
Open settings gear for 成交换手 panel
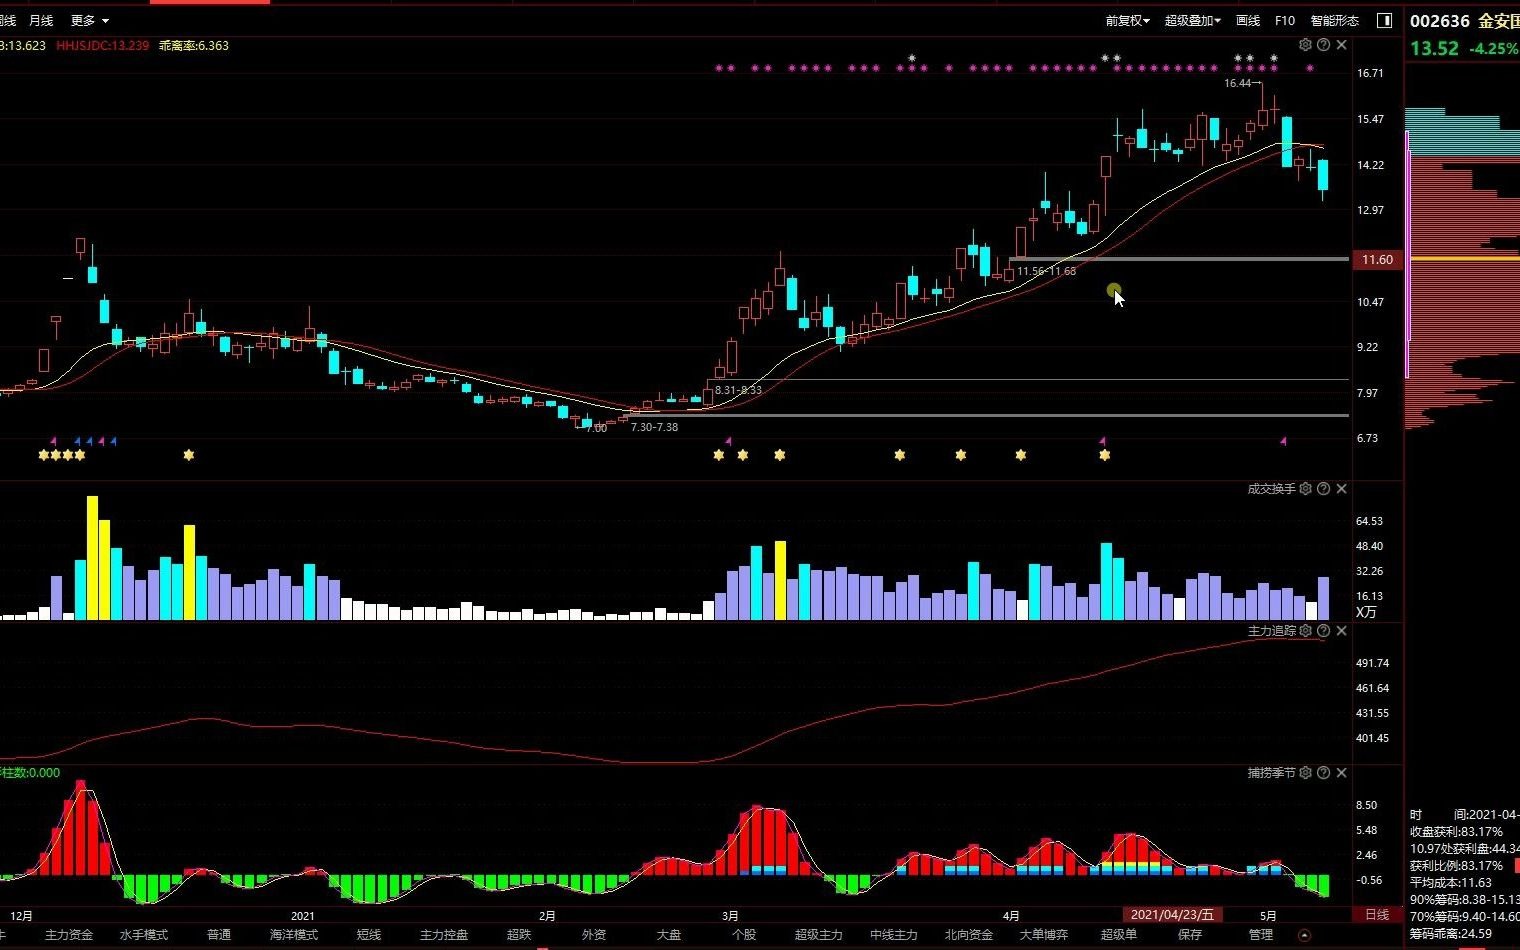pyautogui.click(x=1305, y=489)
